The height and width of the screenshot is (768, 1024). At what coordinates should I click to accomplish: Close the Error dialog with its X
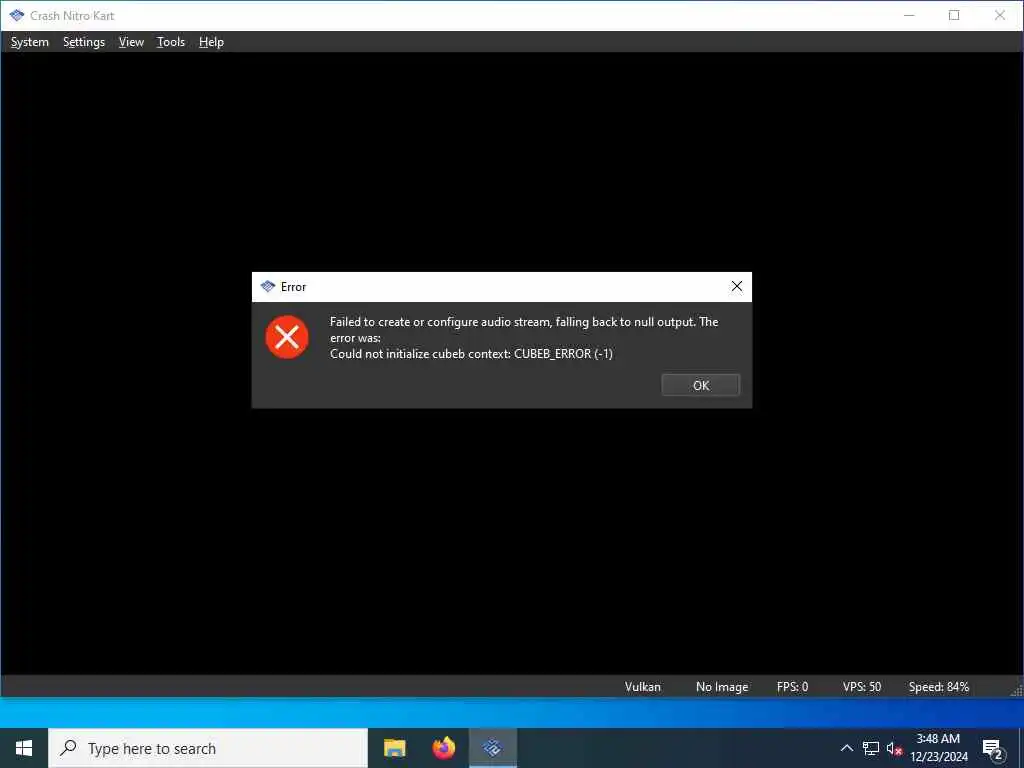pos(737,286)
